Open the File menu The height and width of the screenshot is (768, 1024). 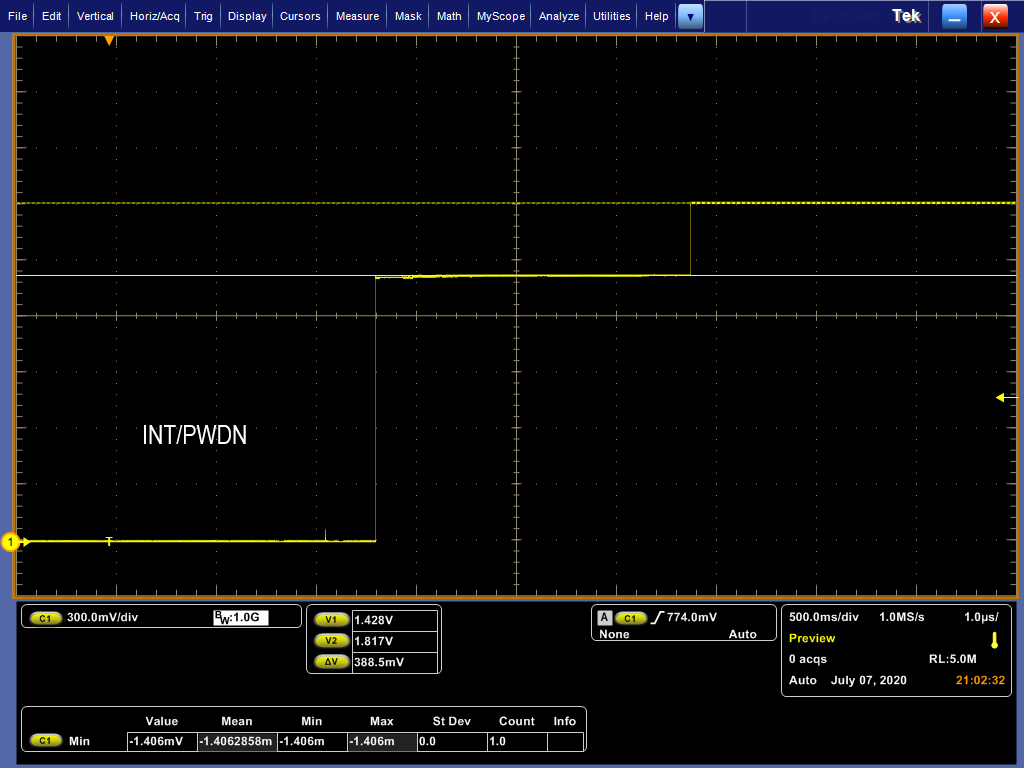17,16
